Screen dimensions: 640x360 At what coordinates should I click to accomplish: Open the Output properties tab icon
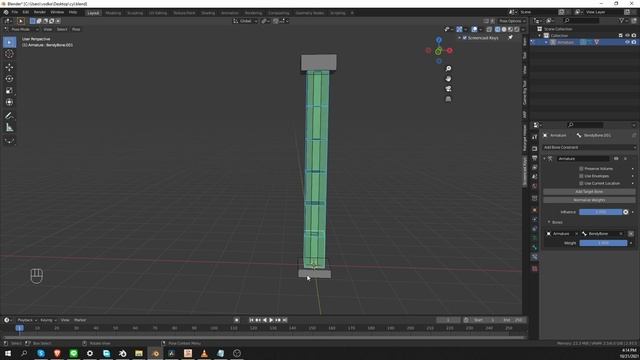[534, 158]
